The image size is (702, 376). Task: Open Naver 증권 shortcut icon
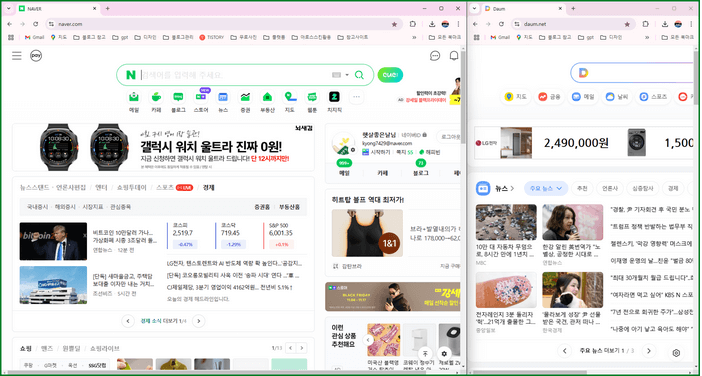click(245, 97)
